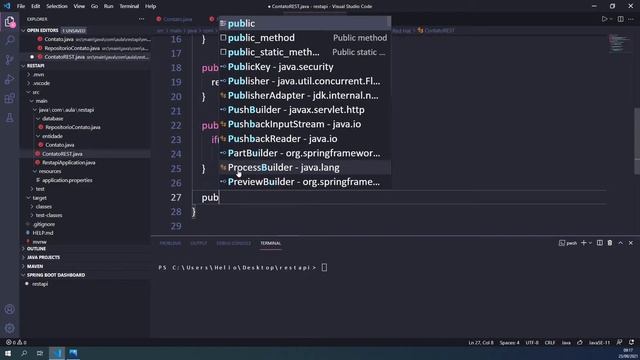The width and height of the screenshot is (640, 360).
Task: Open RepositorioContato.java in file tree
Action: point(73,127)
